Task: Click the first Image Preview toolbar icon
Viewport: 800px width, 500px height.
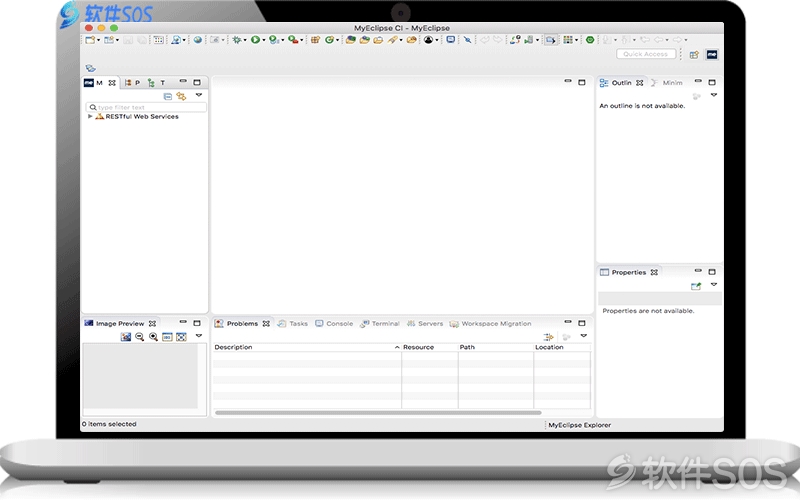Action: (126, 337)
